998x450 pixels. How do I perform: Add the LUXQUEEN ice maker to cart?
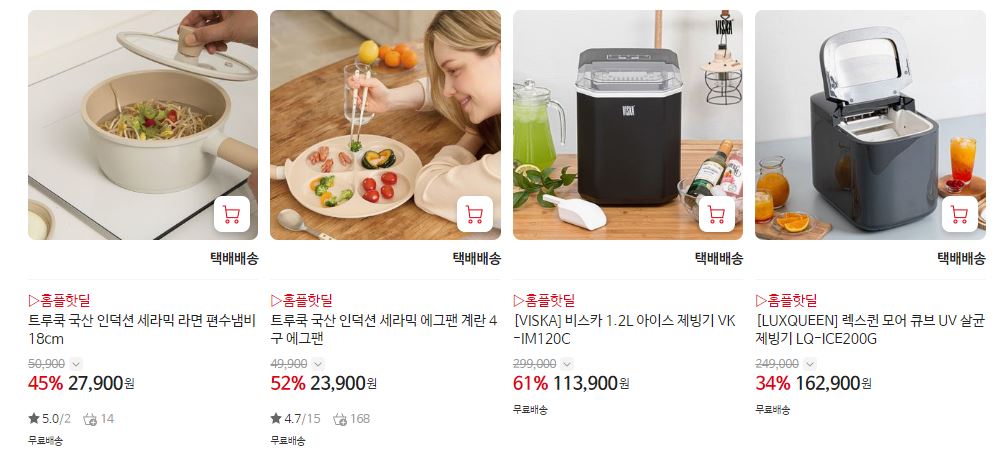coord(959,214)
